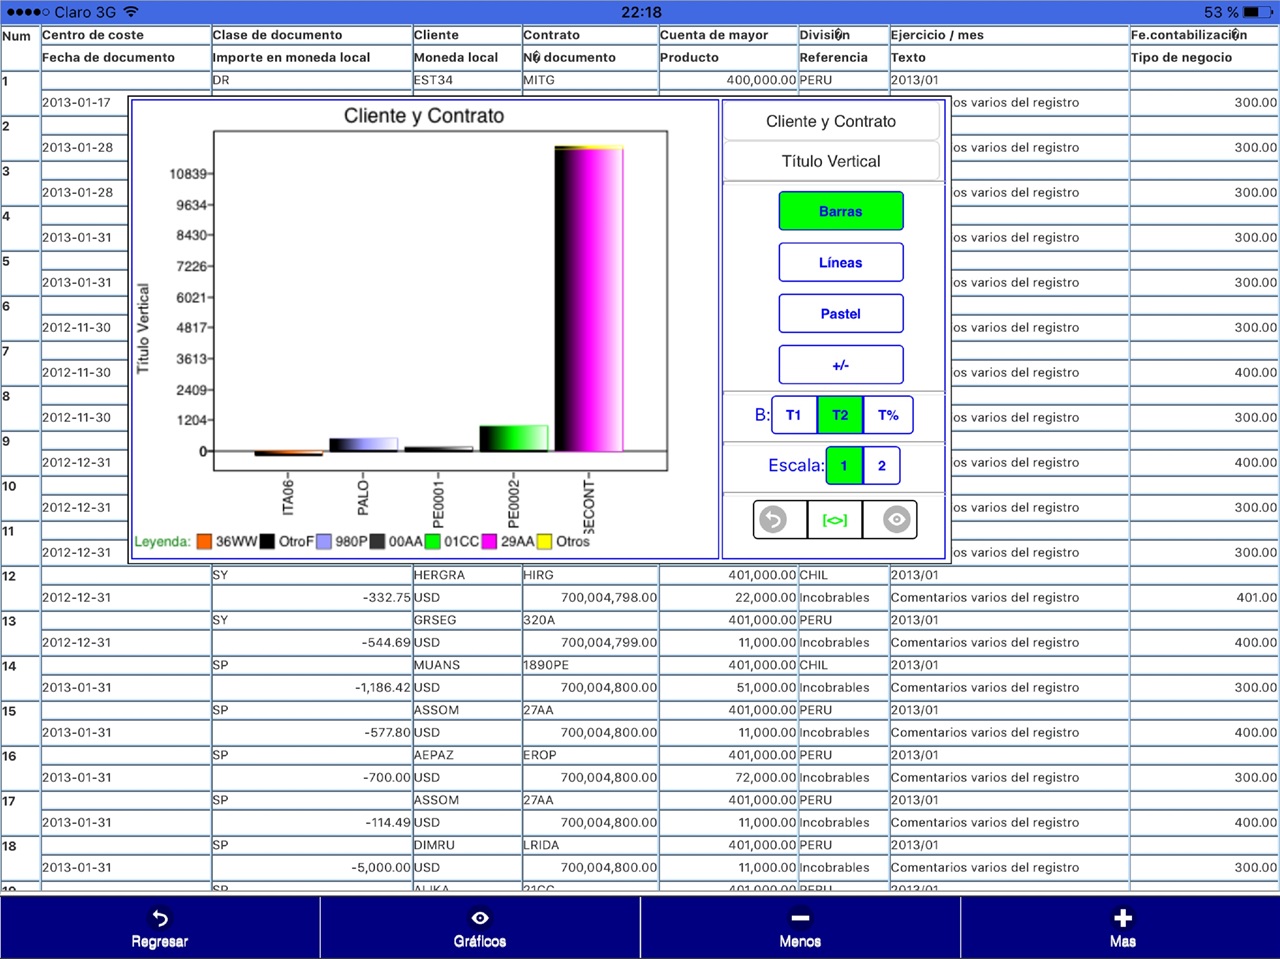The width and height of the screenshot is (1280, 959).
Task: Select row number 14
Action: (x=20, y=677)
